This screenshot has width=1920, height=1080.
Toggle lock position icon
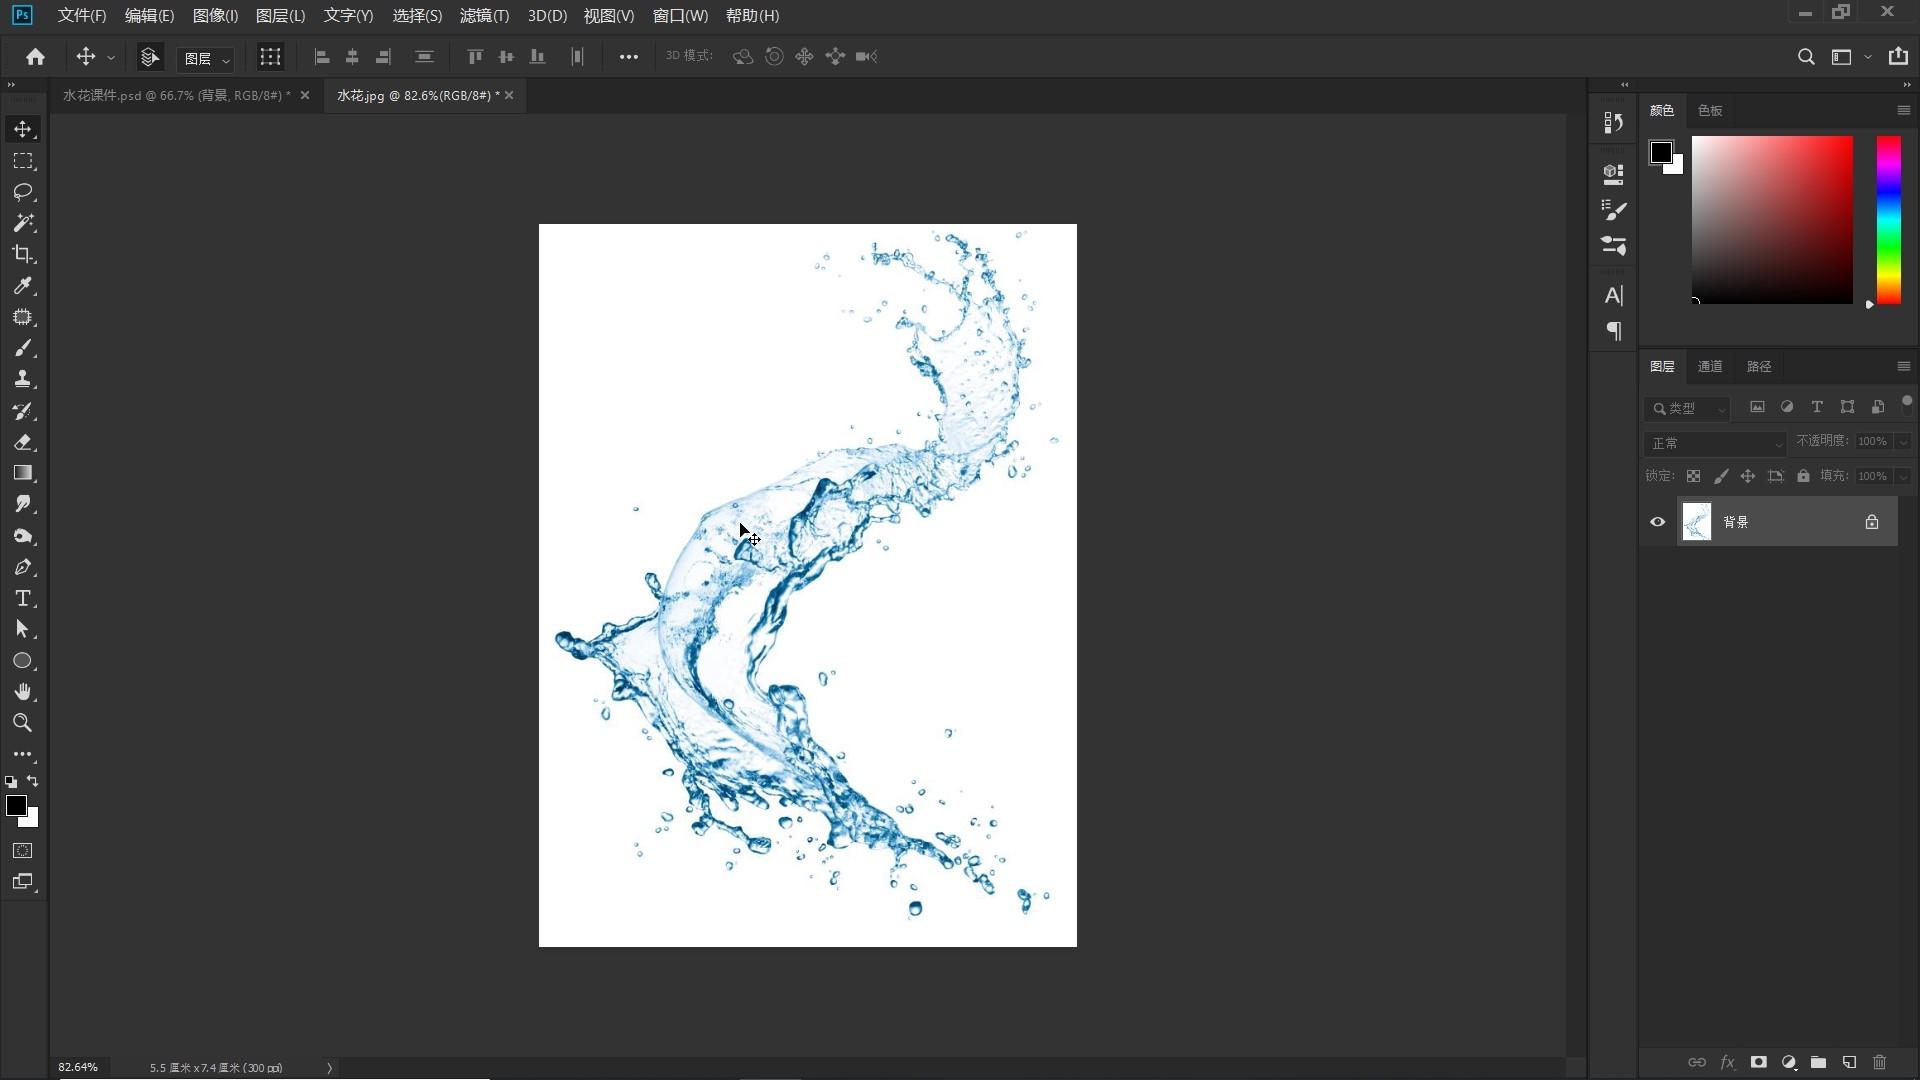1748,476
